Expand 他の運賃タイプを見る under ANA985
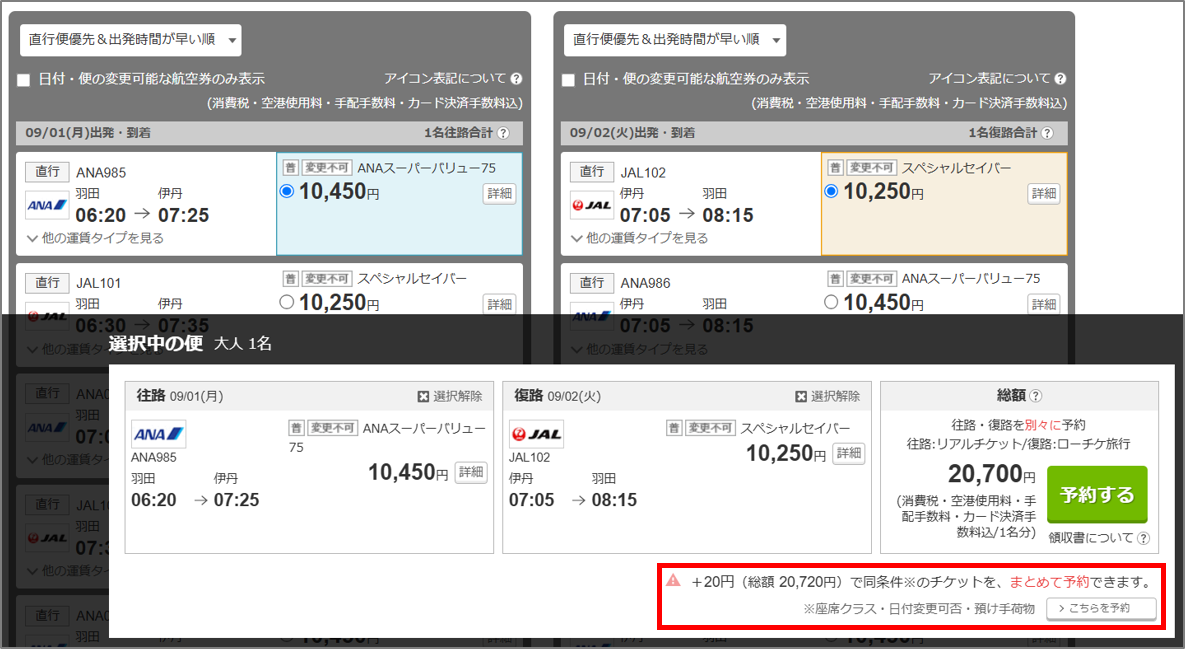This screenshot has width=1185, height=649. (96, 238)
